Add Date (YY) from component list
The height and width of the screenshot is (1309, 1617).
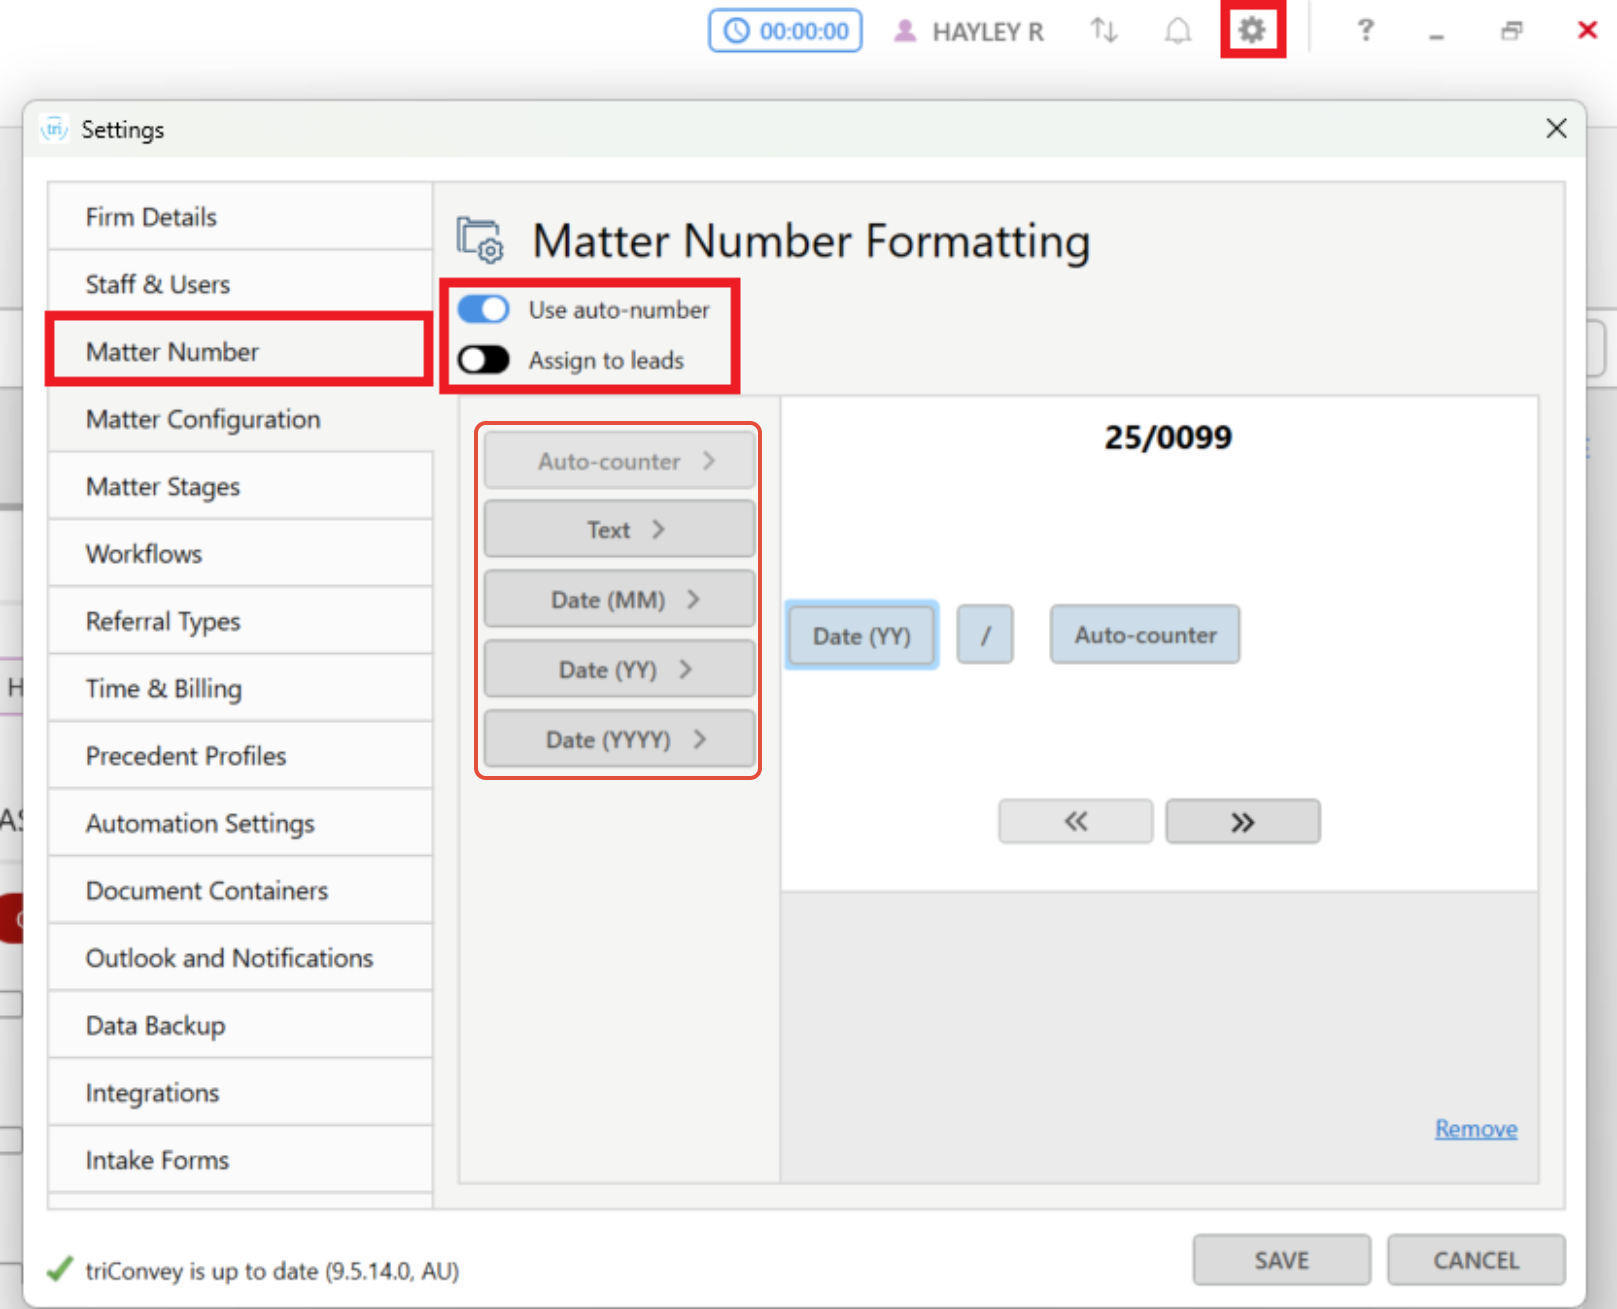coord(619,670)
